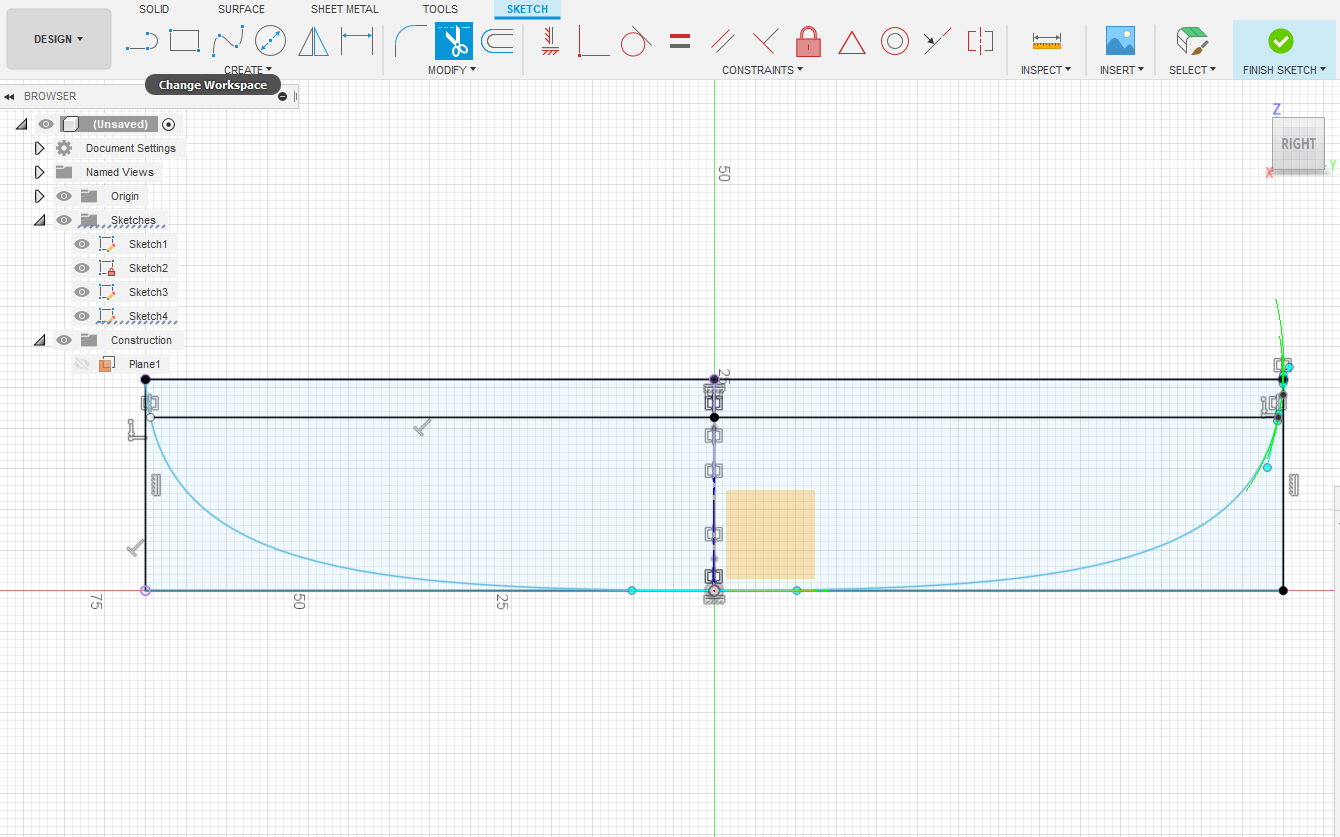Open the DESIGN workspace dropdown

pos(59,39)
